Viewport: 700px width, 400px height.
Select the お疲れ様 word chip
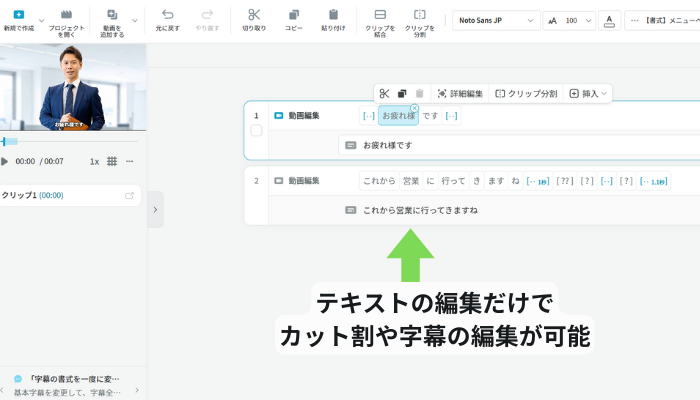pyautogui.click(x=398, y=116)
